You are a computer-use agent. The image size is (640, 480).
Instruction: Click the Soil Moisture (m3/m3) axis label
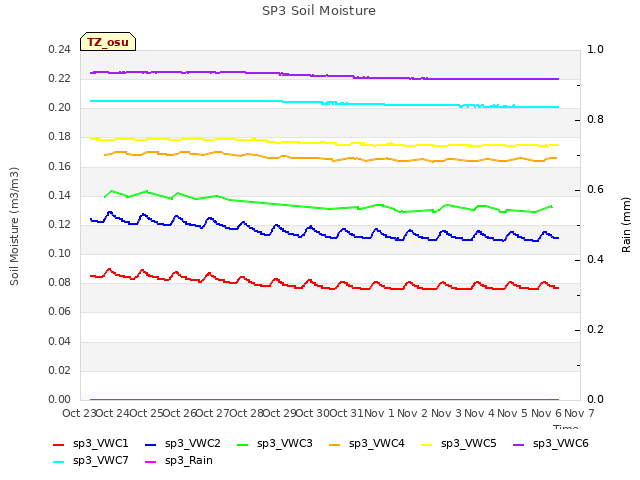coord(14,226)
